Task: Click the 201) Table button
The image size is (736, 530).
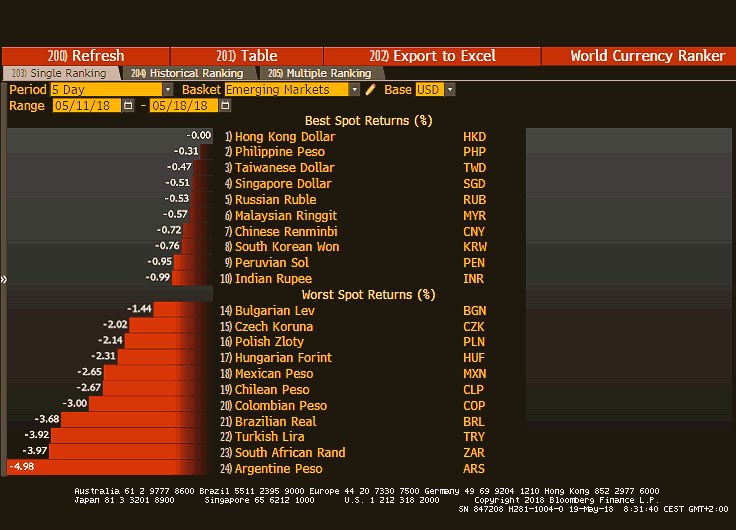Action: pyautogui.click(x=247, y=56)
